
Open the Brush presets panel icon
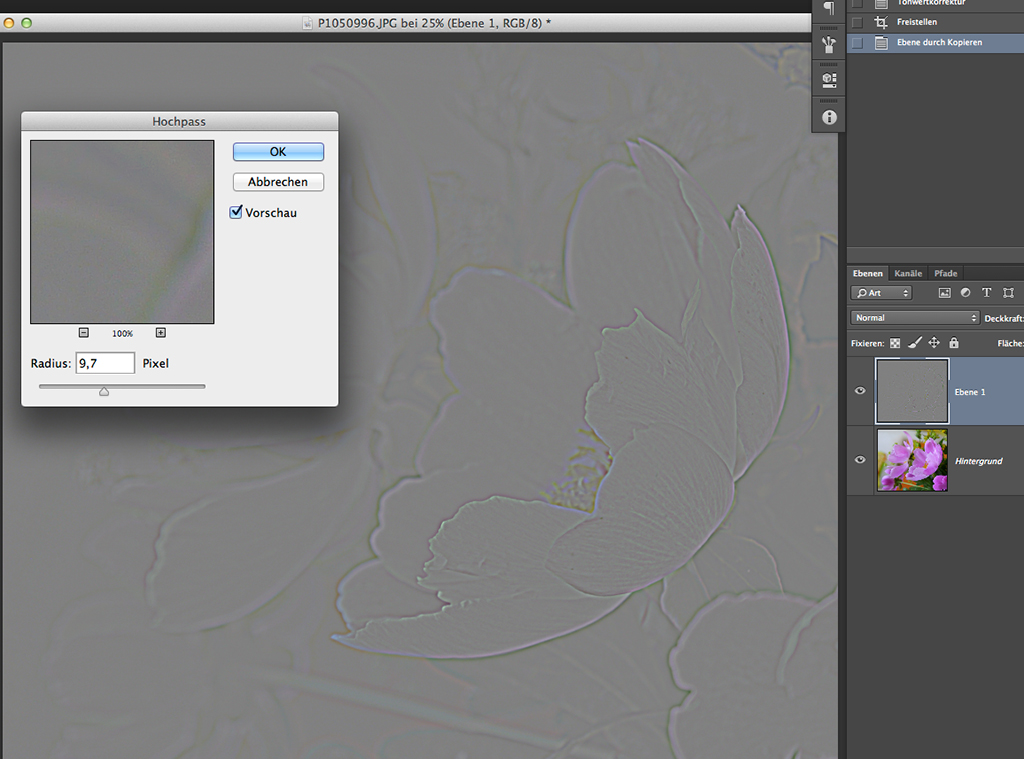coord(829,44)
